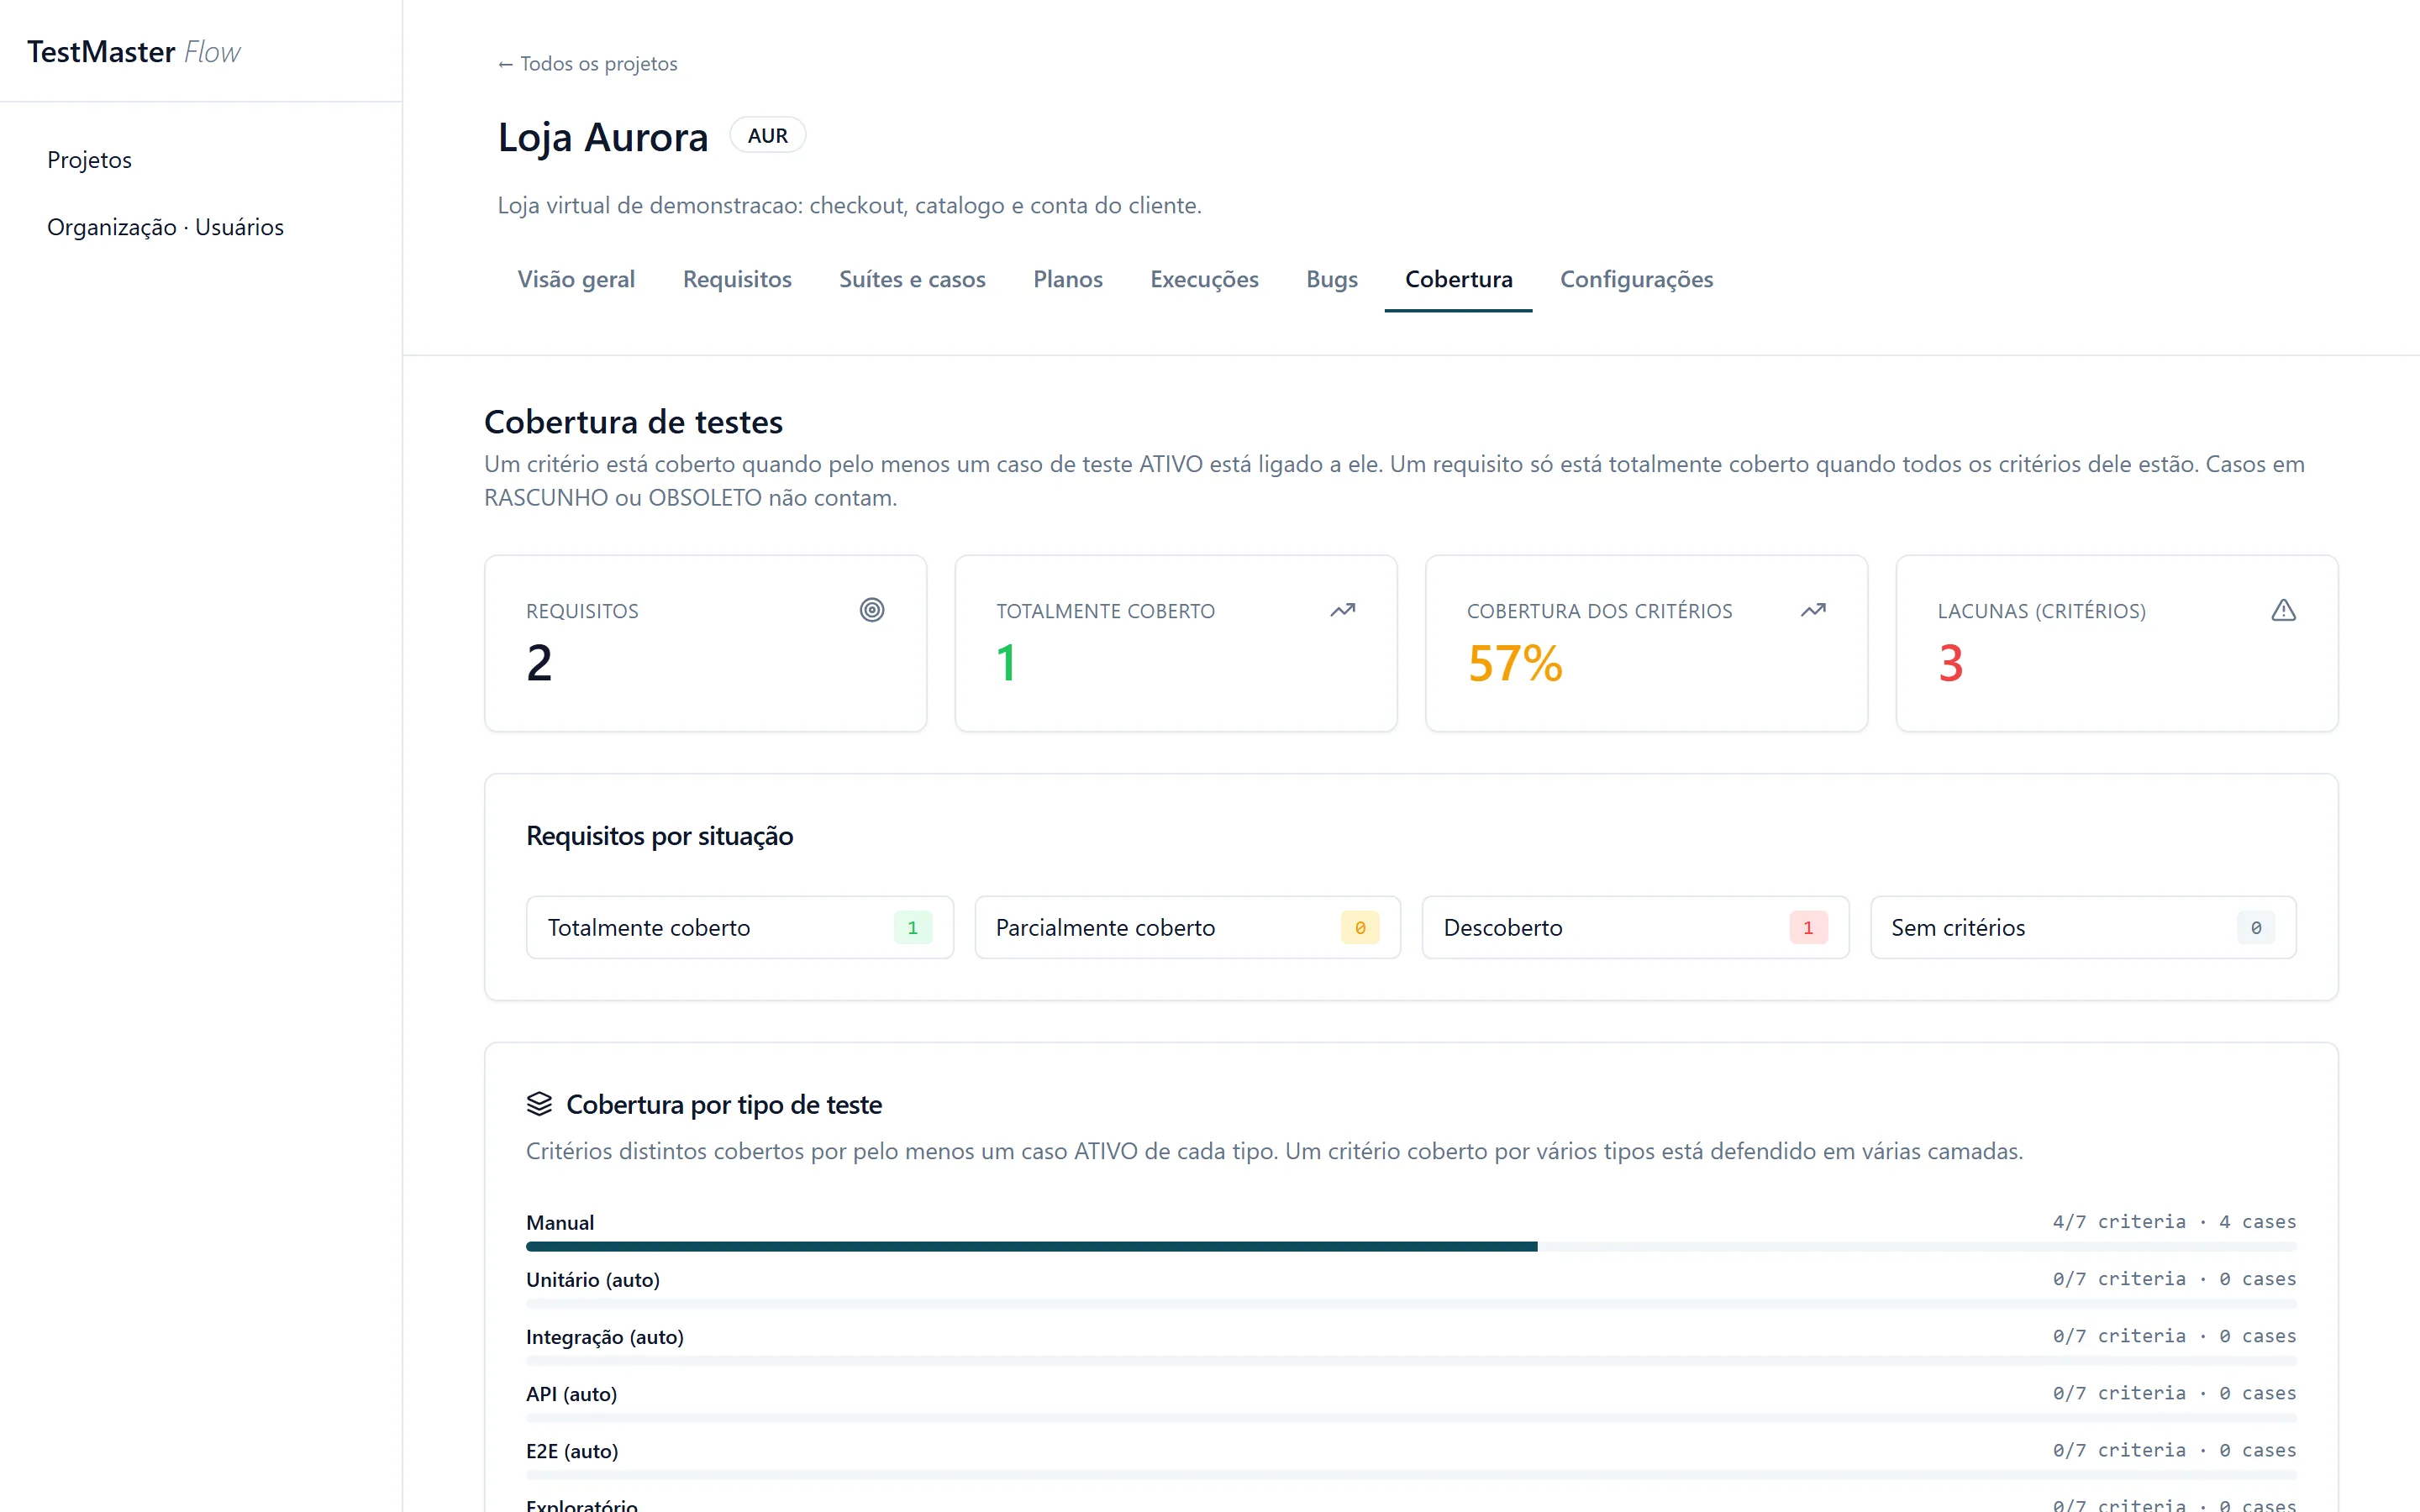Open the Visão geral tab

576,279
